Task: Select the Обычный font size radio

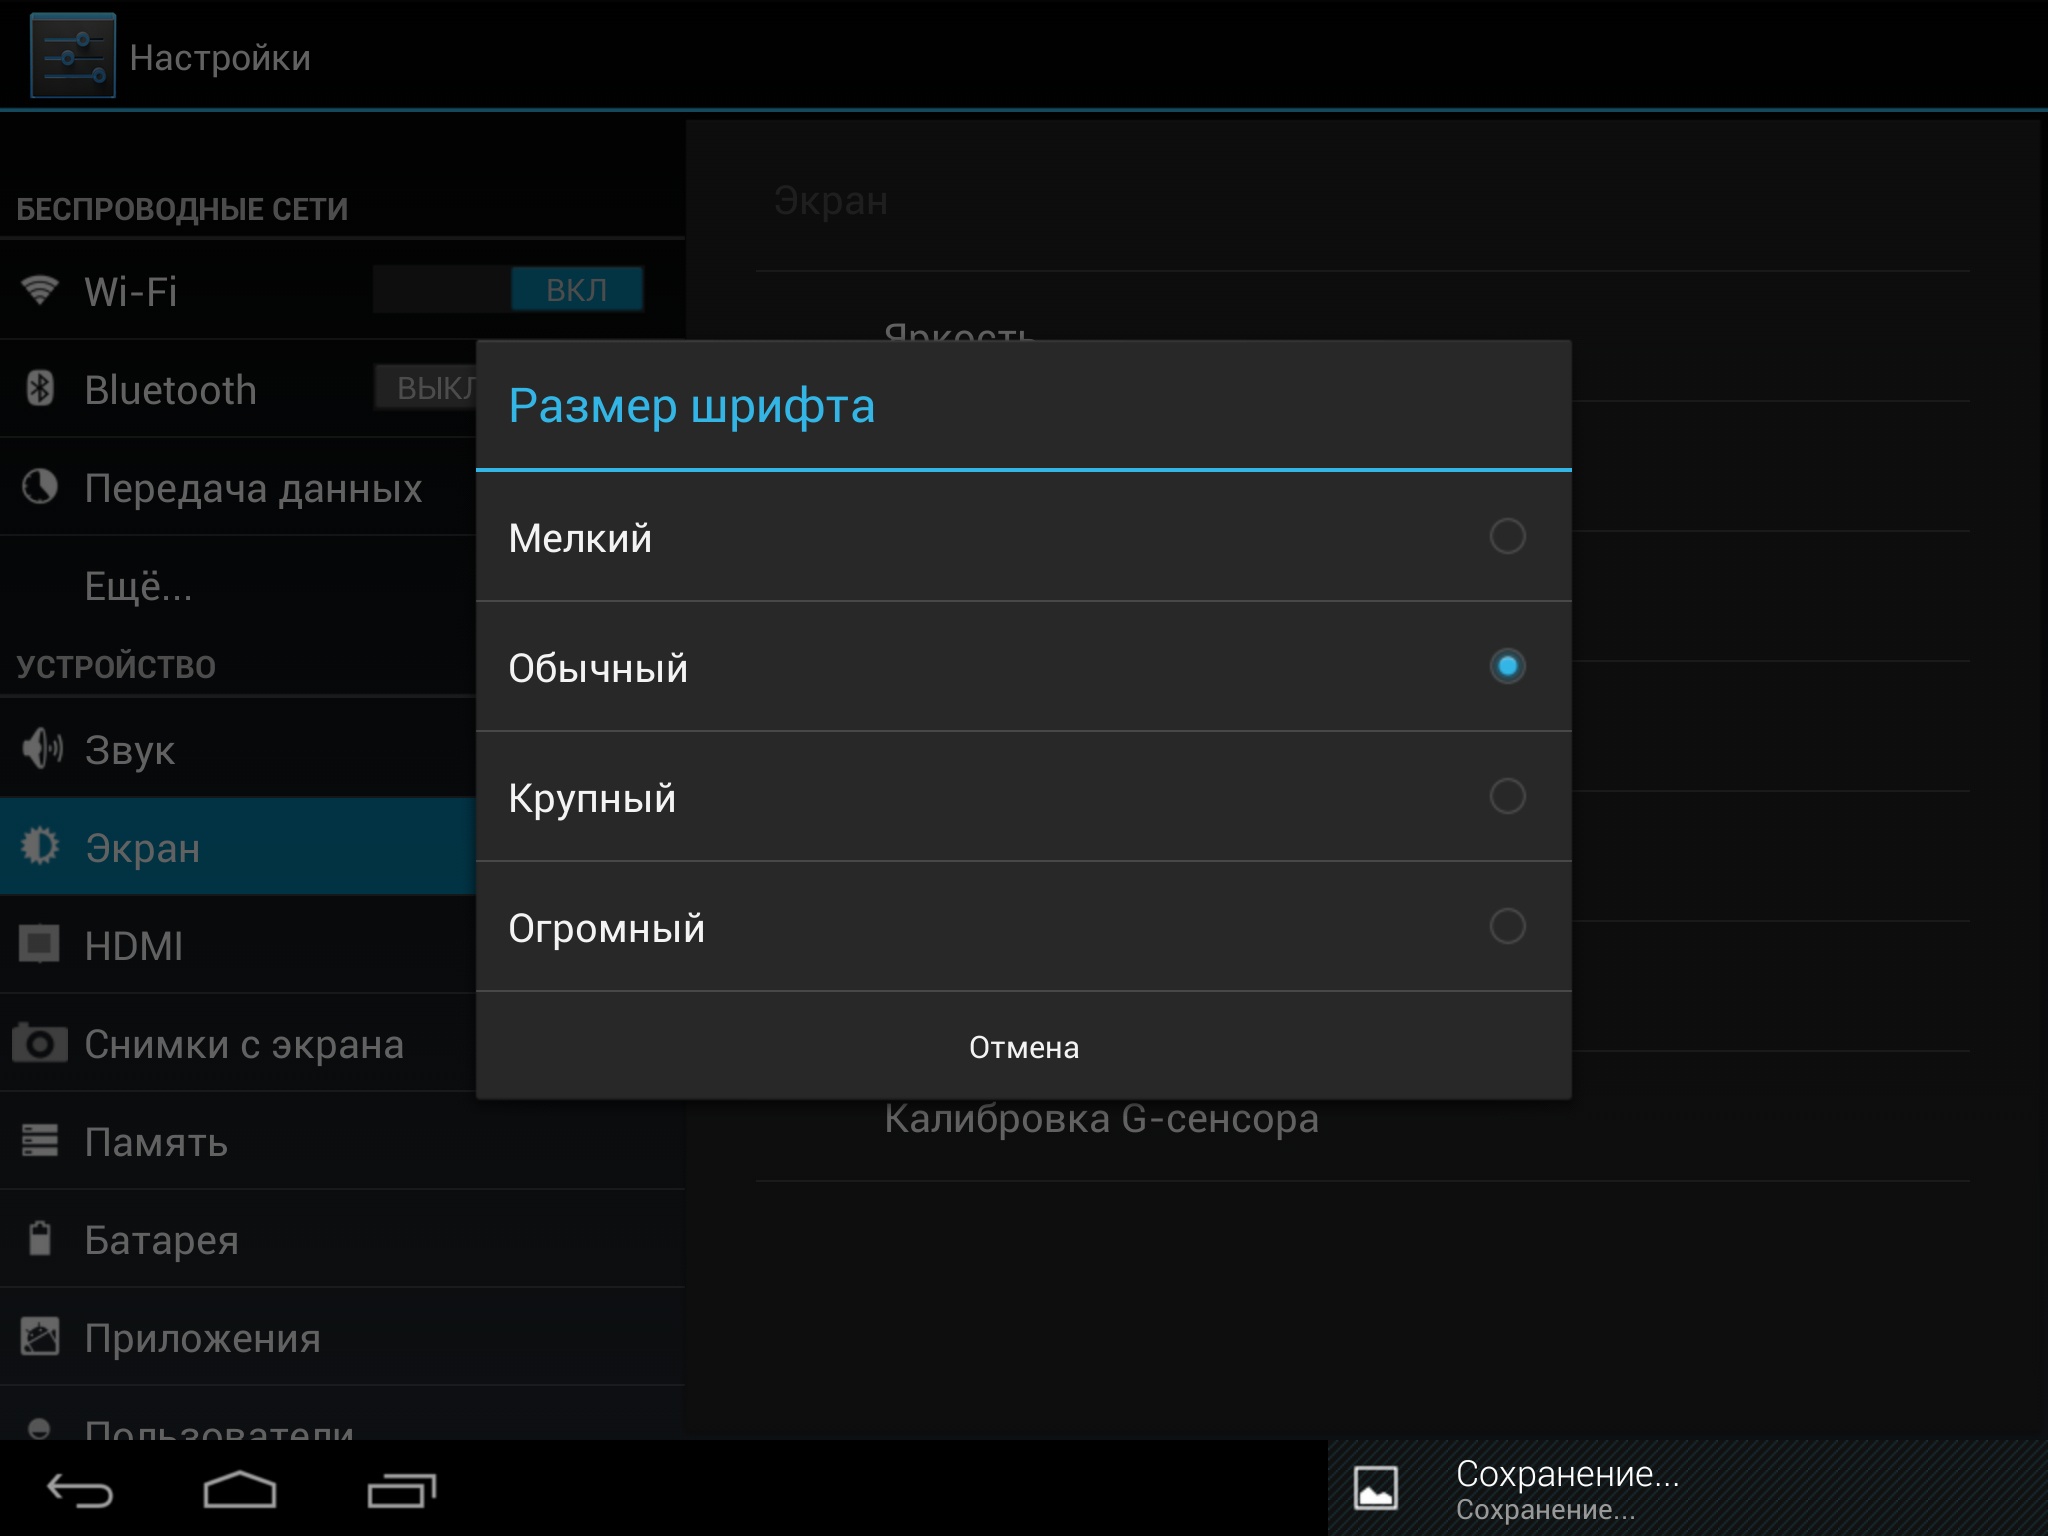Action: [x=1507, y=667]
